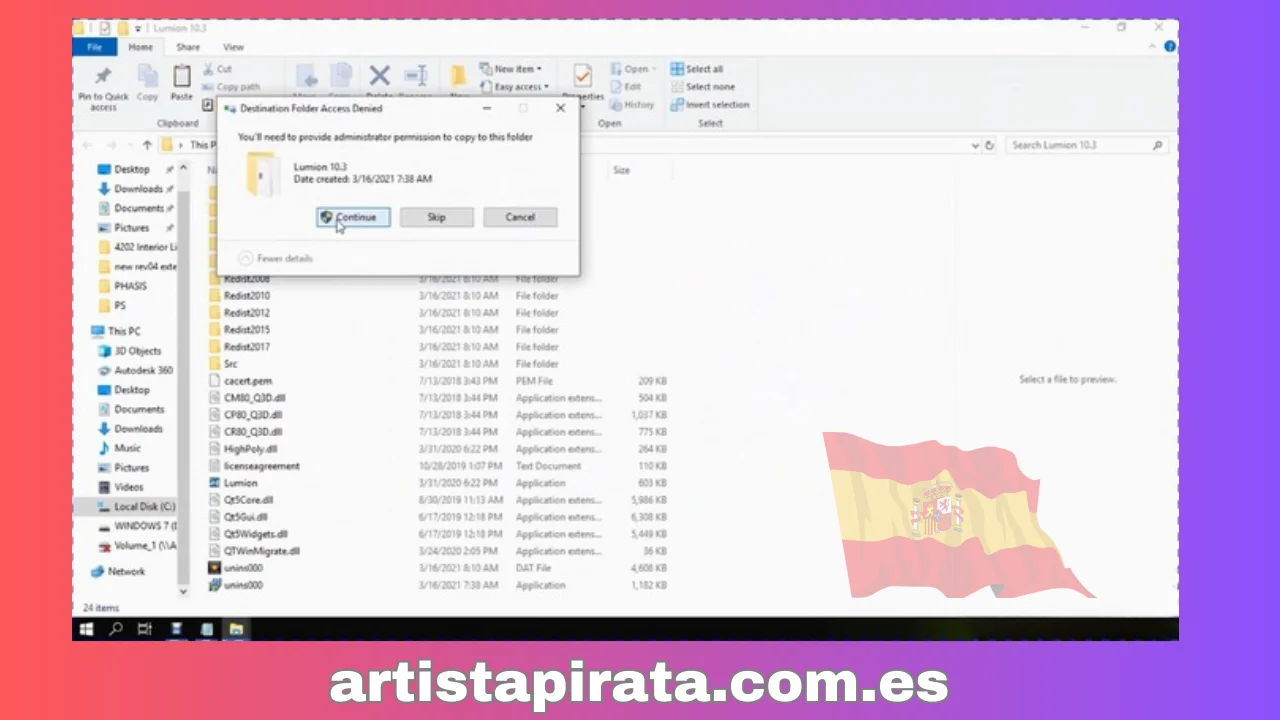Image resolution: width=1280 pixels, height=720 pixels.
Task: Click the Copy icon in the Clipboard group
Action: click(x=147, y=76)
